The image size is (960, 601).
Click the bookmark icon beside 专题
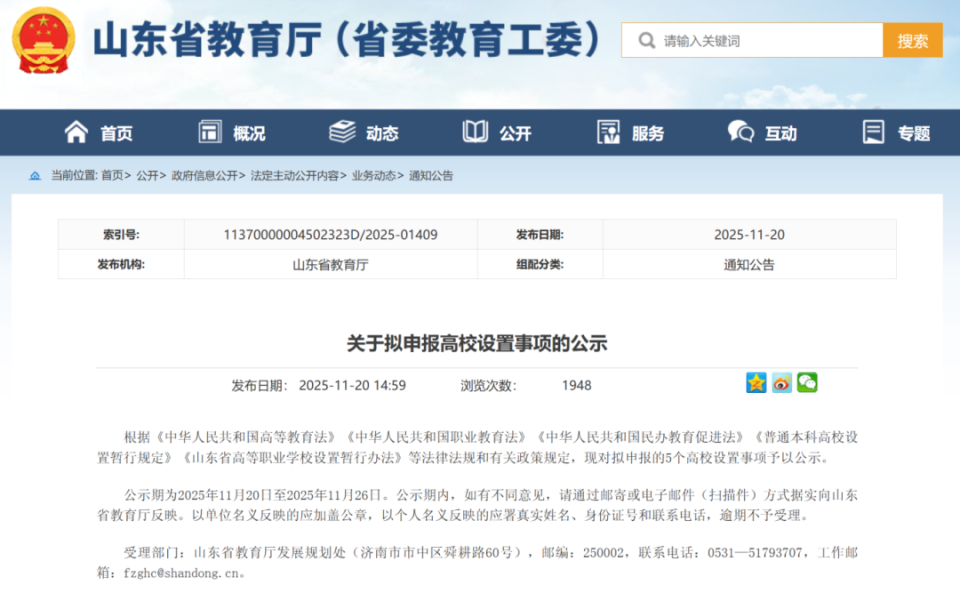(x=873, y=132)
